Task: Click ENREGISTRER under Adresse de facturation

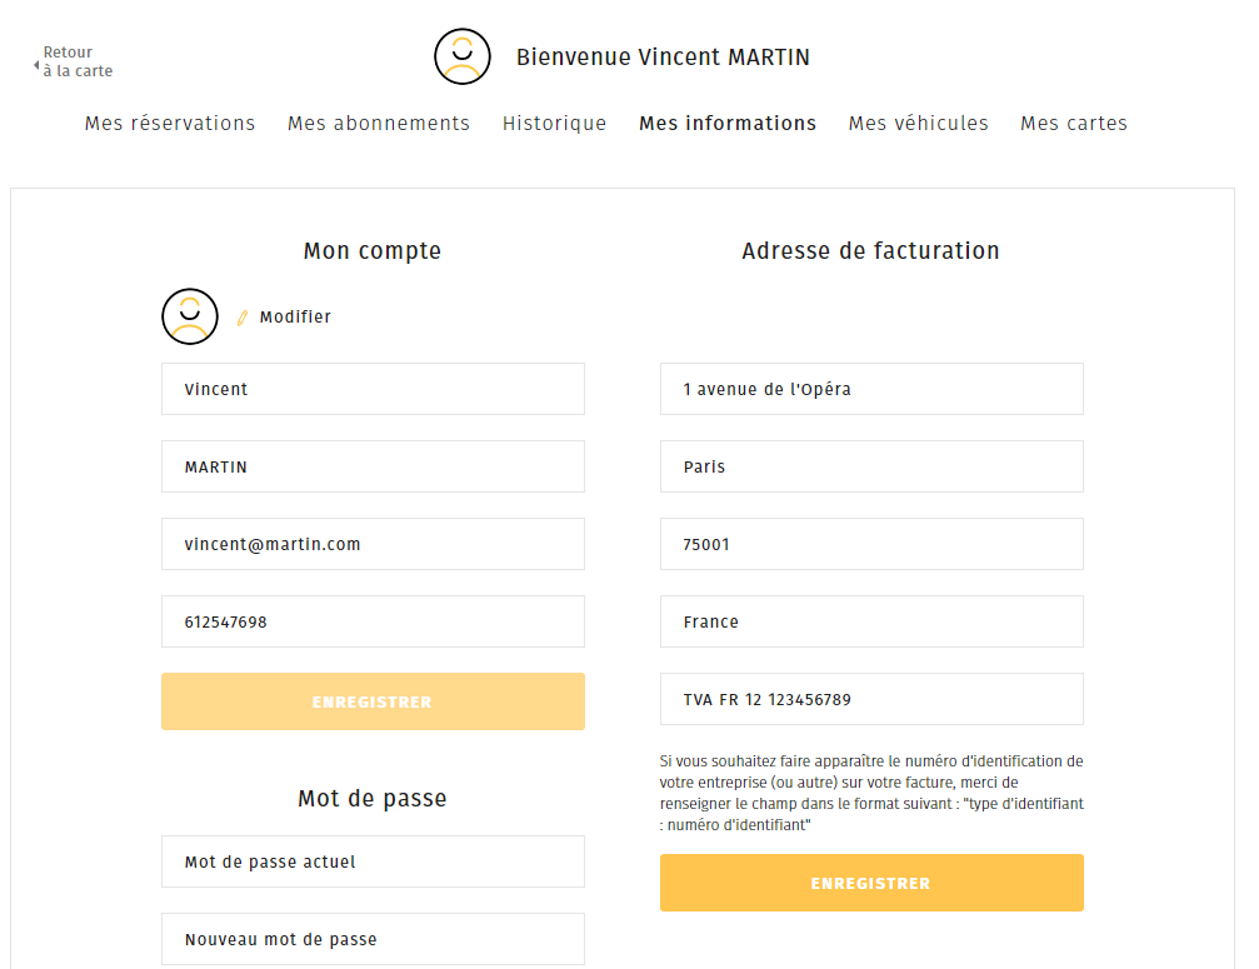Action: [x=870, y=882]
